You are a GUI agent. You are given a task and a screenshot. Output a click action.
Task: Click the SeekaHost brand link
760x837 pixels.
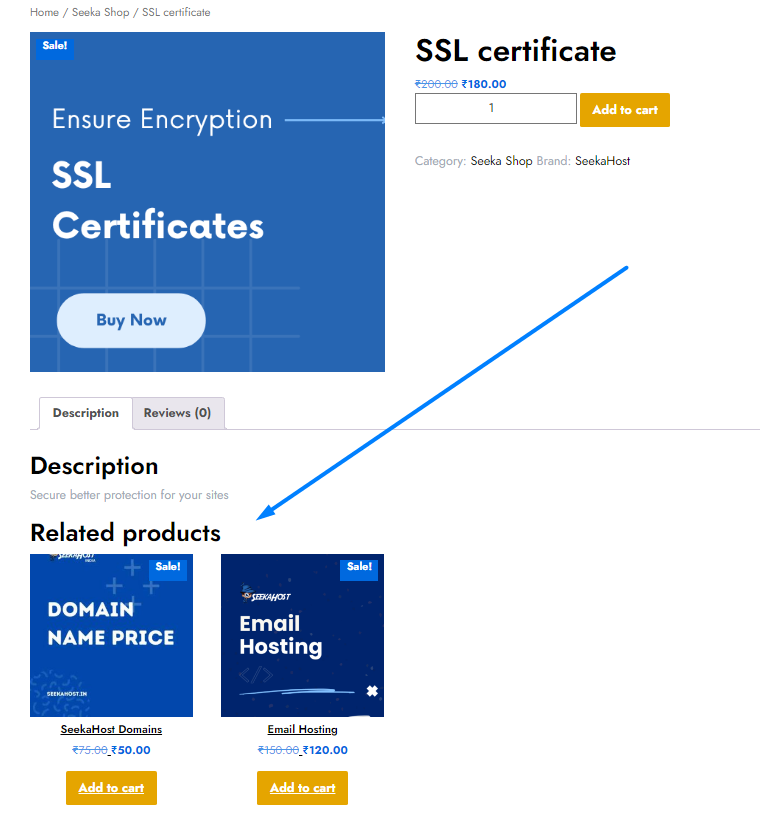point(602,161)
